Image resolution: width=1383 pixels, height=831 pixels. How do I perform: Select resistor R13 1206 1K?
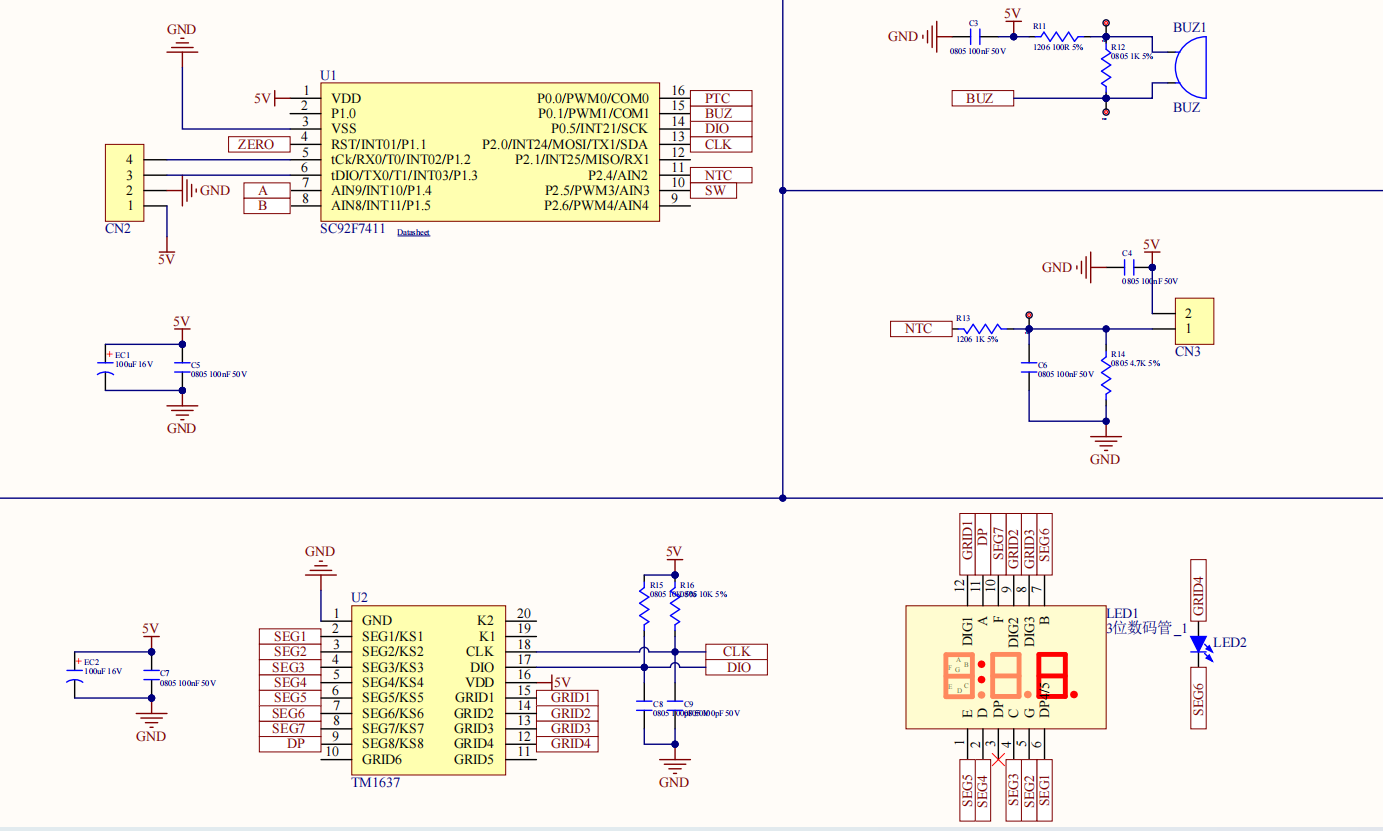[x=981, y=328]
